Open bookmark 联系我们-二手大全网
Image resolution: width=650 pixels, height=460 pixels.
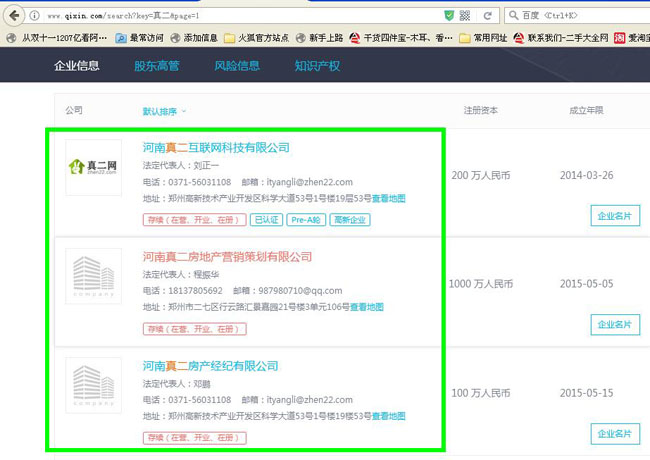coord(560,38)
